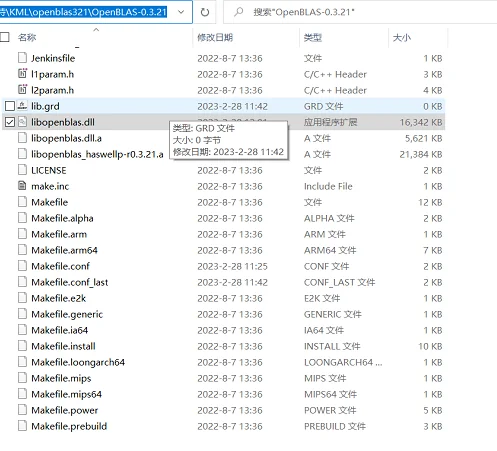Sort by the 名称 column header

27,37
